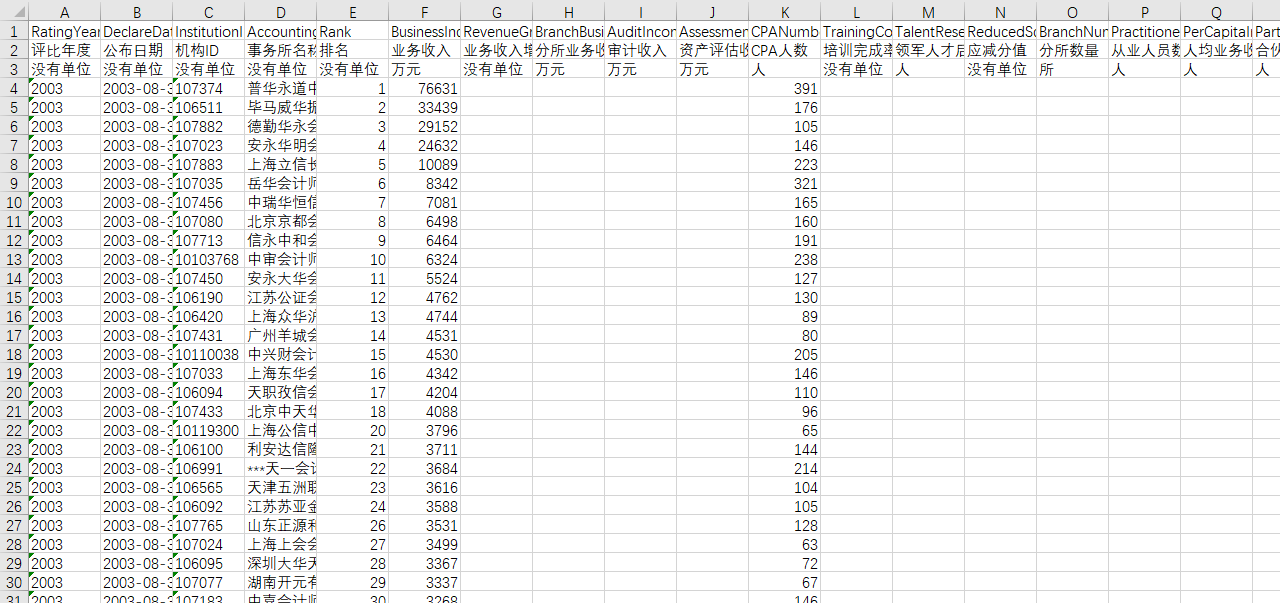Select column O header

(x=1073, y=11)
